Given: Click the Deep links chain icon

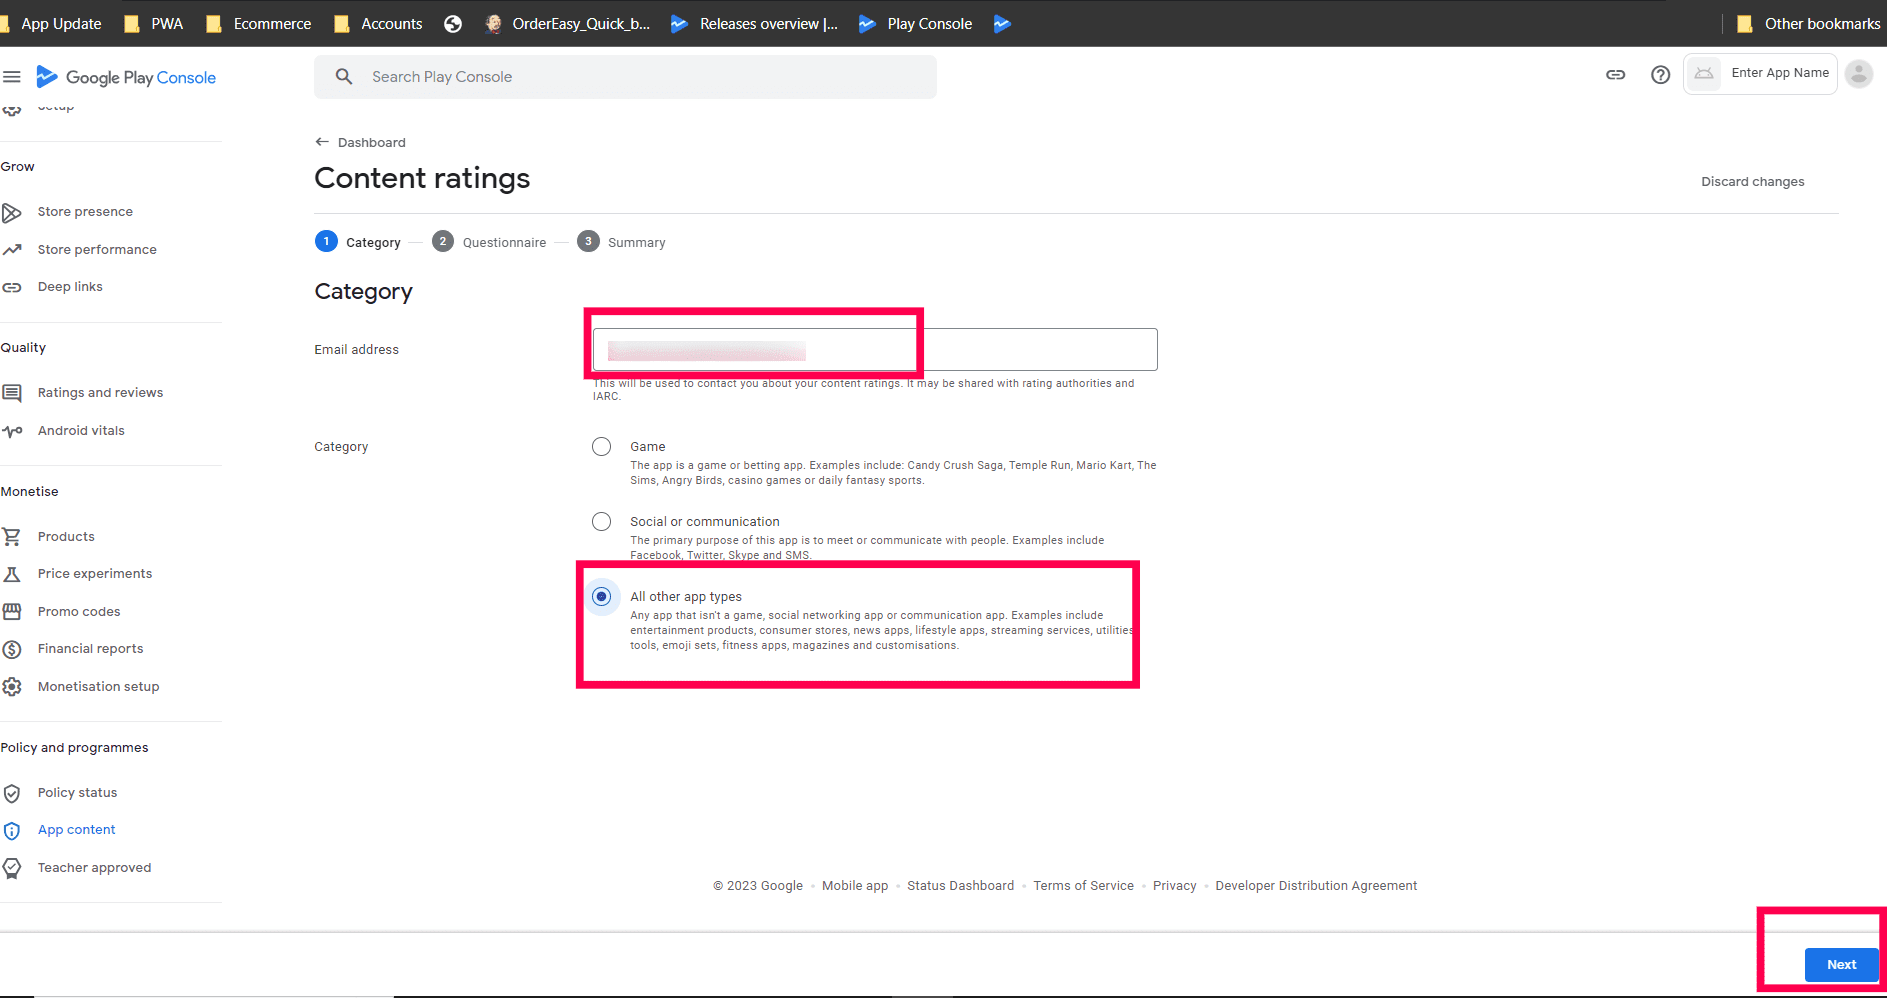Looking at the screenshot, I should point(12,287).
